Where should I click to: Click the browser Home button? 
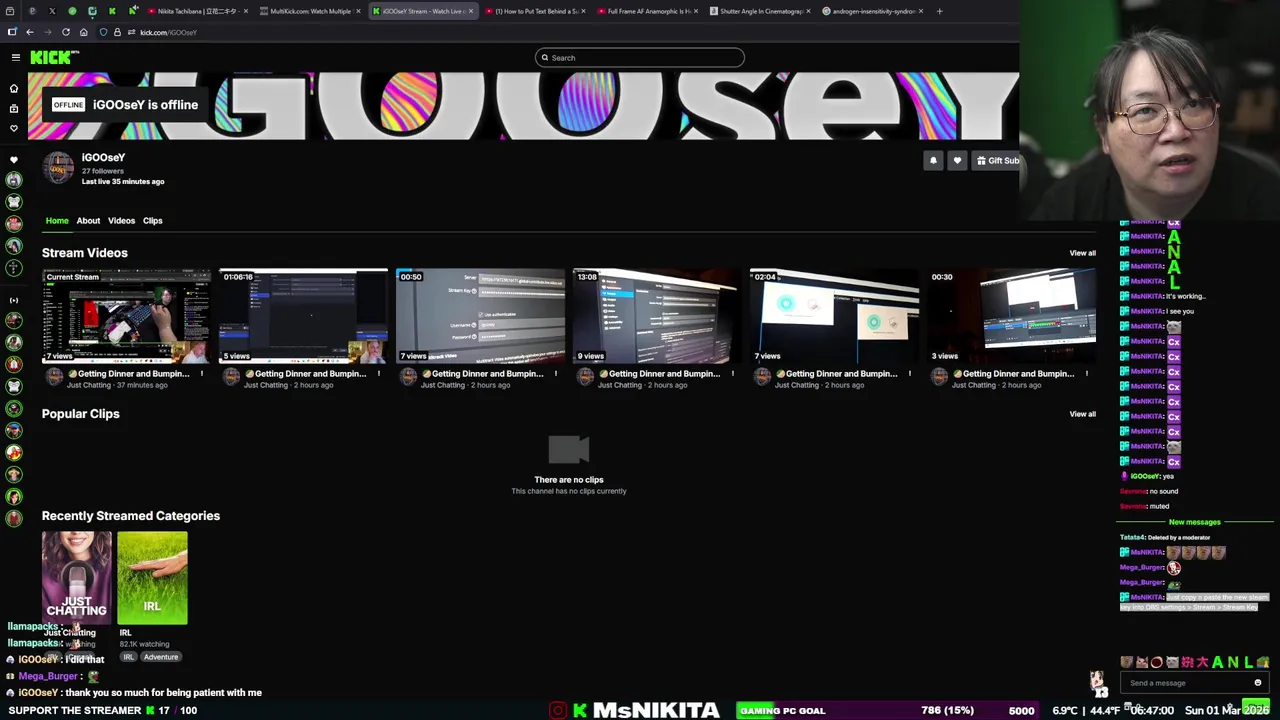(x=83, y=32)
